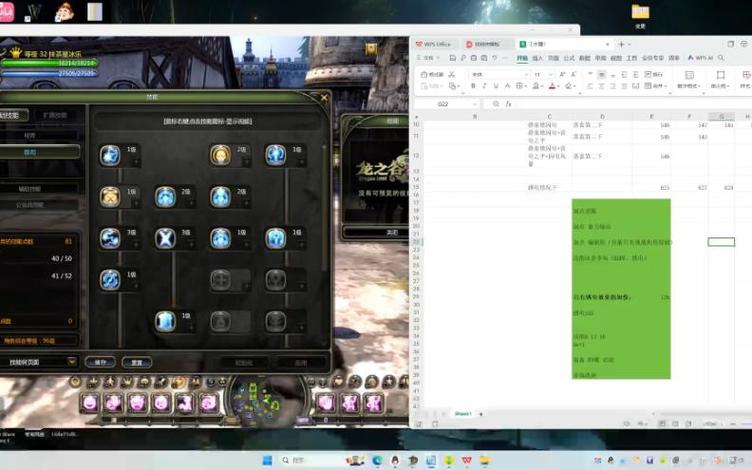
Task: Click the first pink skill on the hotbar
Action: click(89, 402)
